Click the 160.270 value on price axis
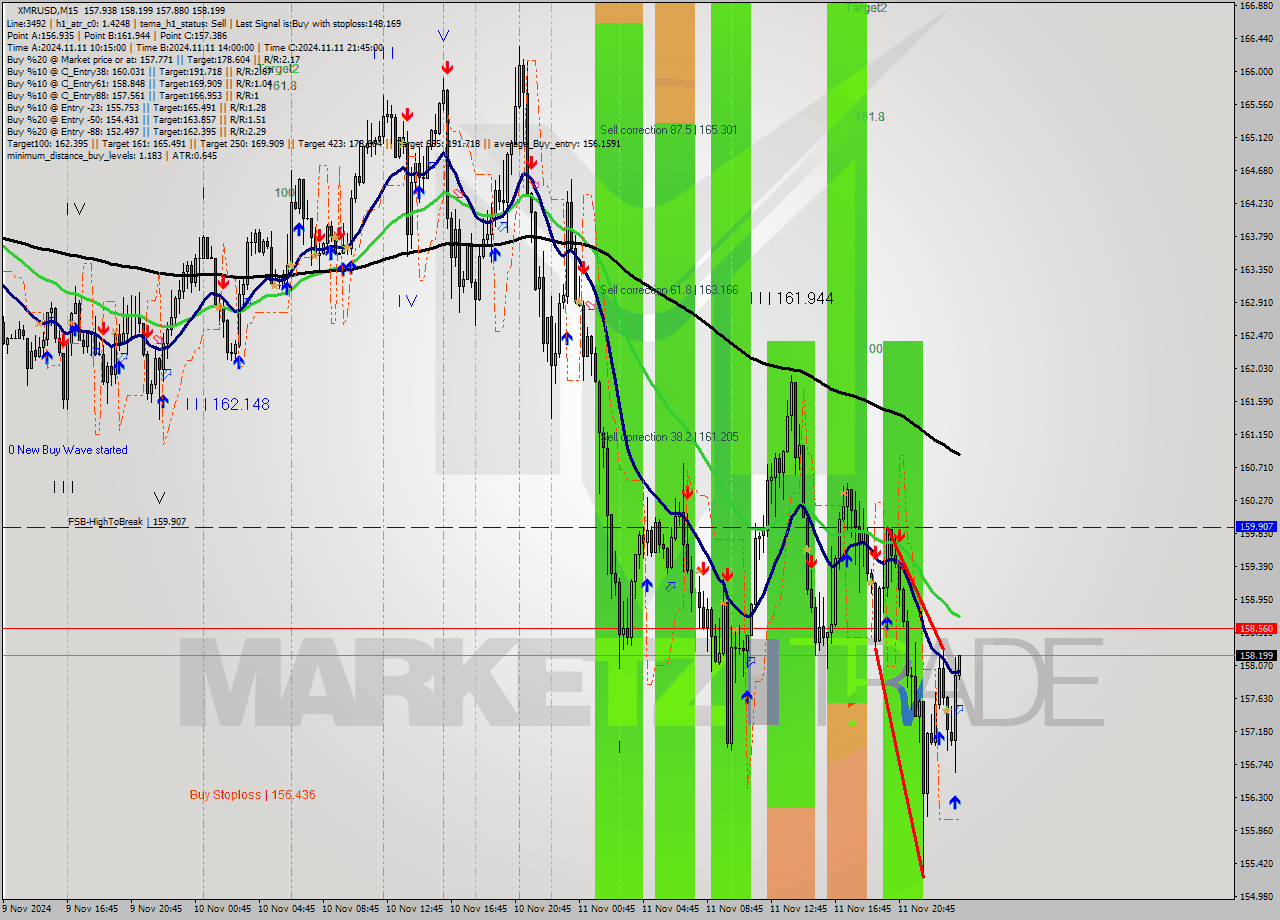Image resolution: width=1280 pixels, height=920 pixels. click(x=1256, y=500)
